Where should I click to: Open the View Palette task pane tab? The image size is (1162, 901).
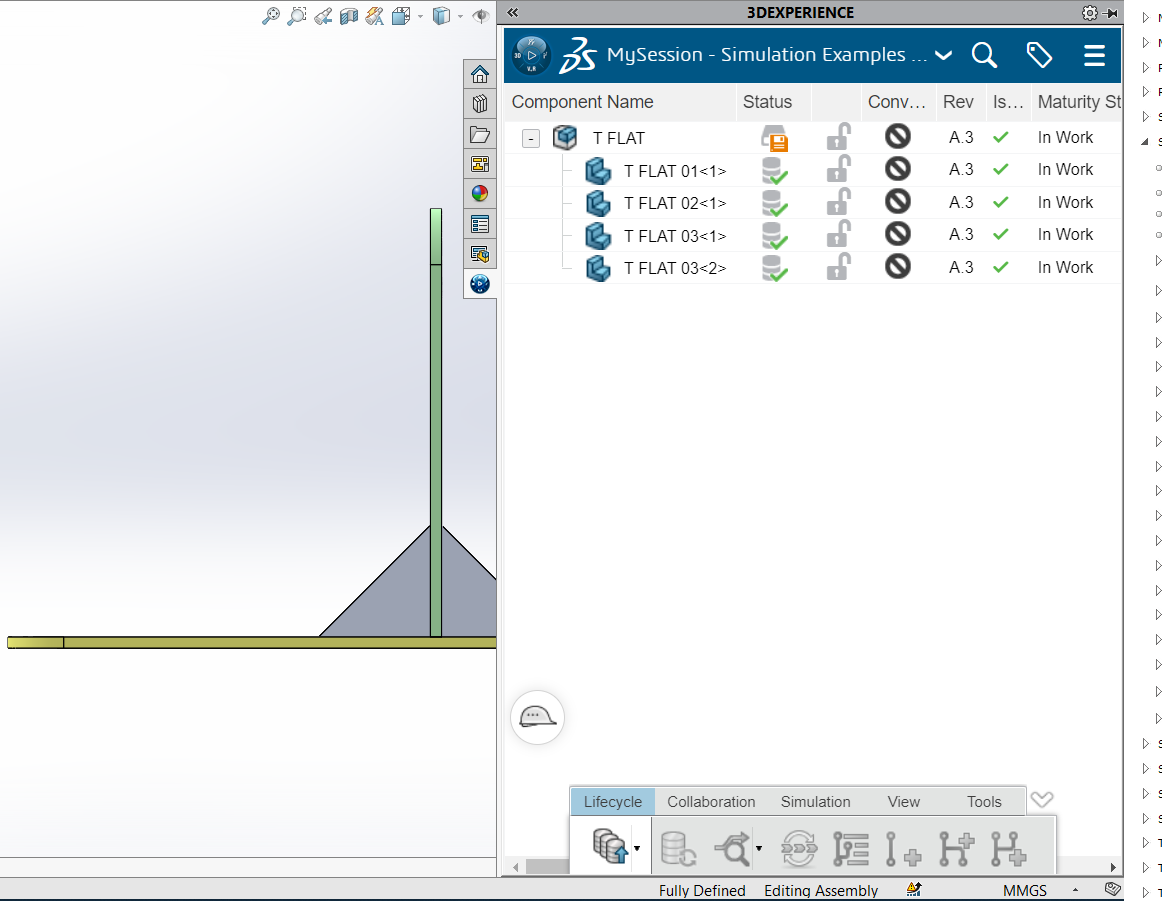pyautogui.click(x=480, y=164)
